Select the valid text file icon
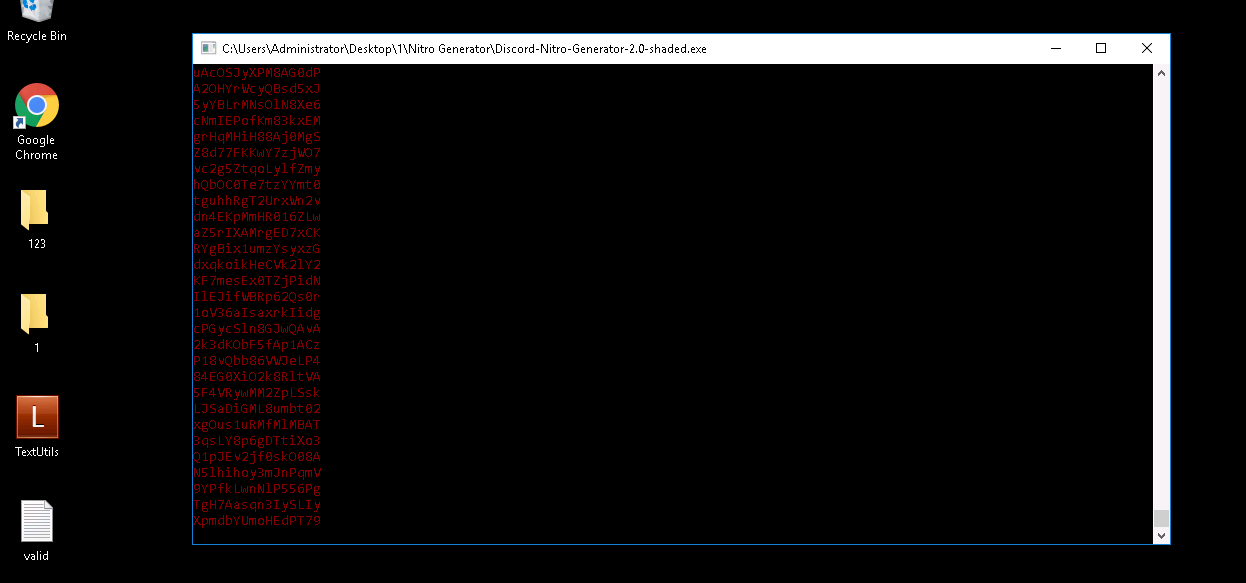 click(37, 531)
